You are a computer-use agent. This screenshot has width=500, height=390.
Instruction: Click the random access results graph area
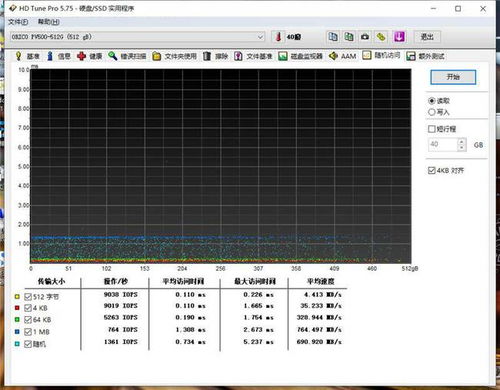pos(220,166)
